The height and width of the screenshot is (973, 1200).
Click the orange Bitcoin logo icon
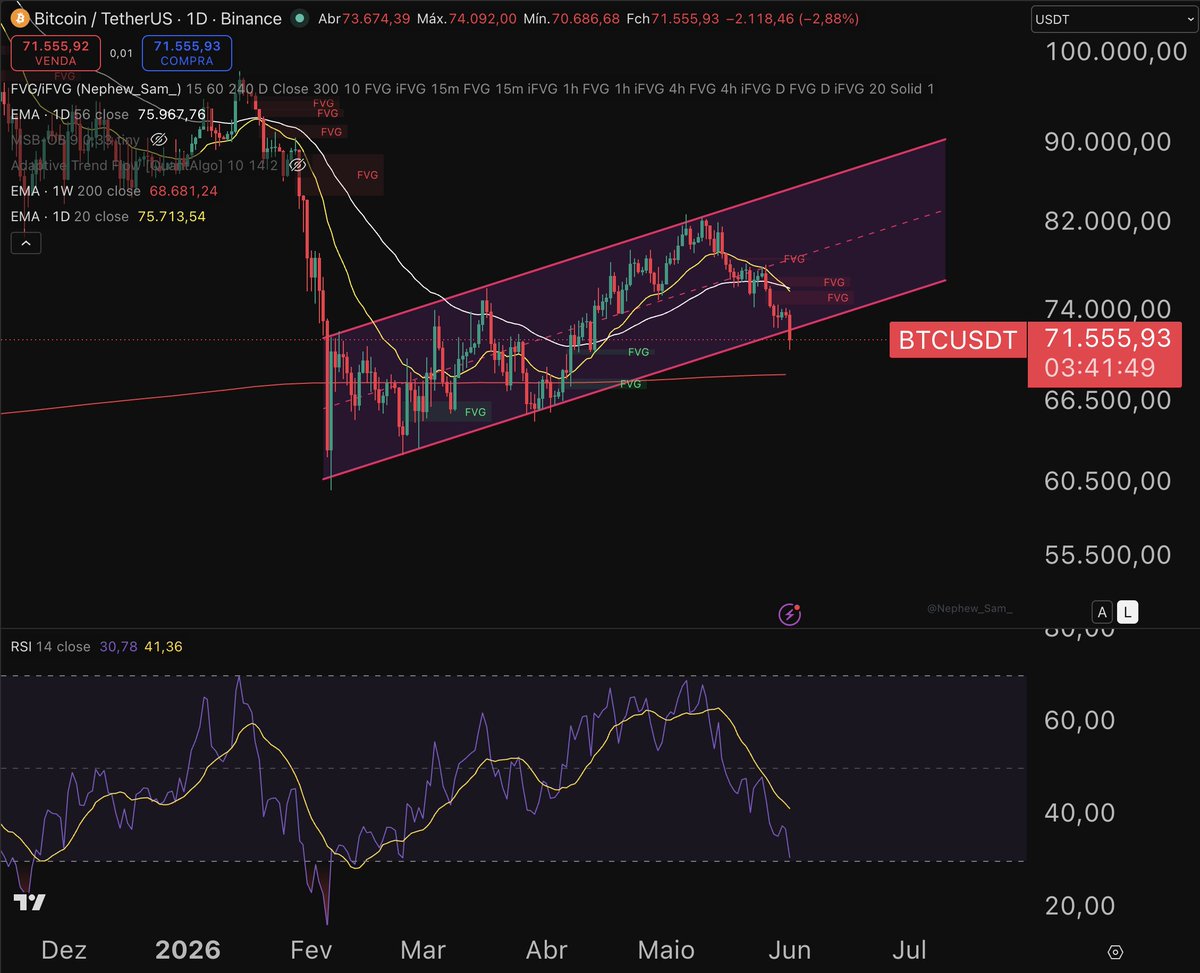click(18, 18)
